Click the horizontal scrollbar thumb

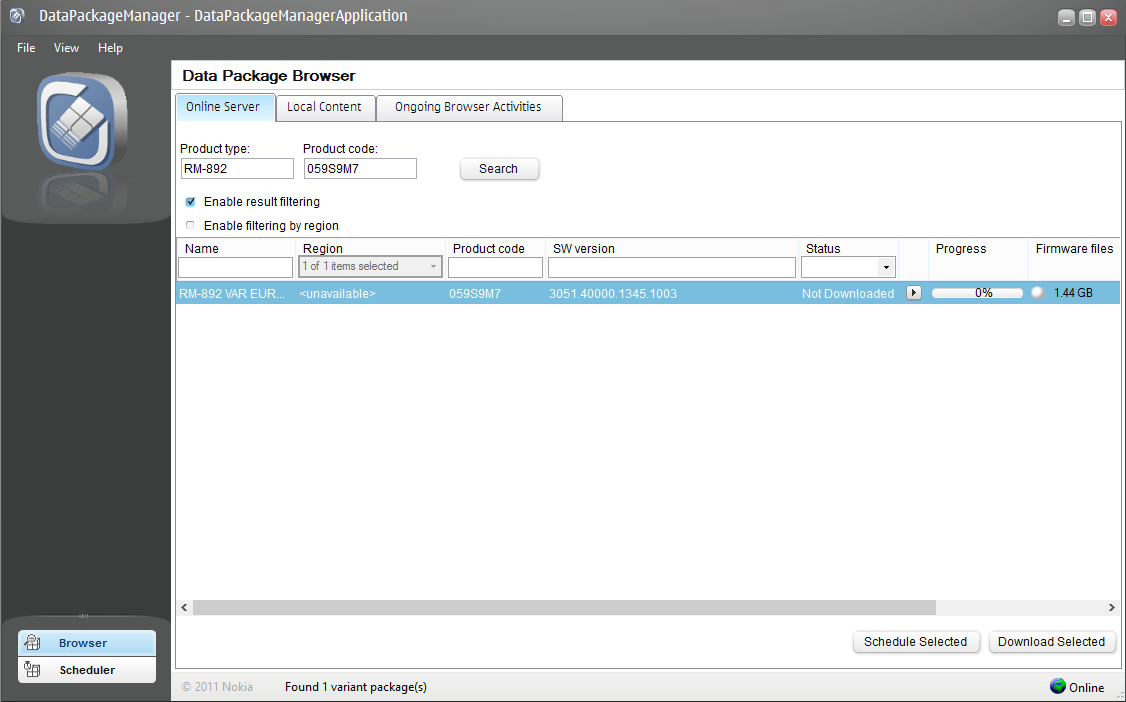[x=564, y=607]
